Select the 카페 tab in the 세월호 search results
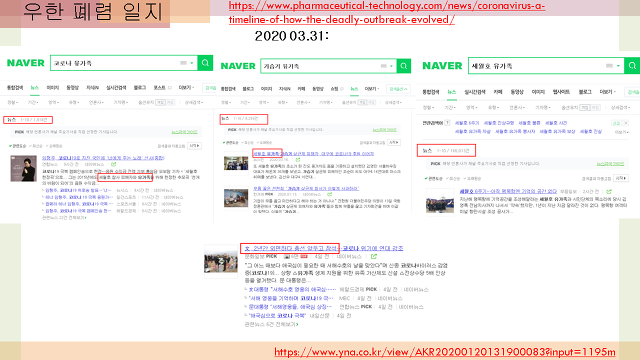 [498, 92]
